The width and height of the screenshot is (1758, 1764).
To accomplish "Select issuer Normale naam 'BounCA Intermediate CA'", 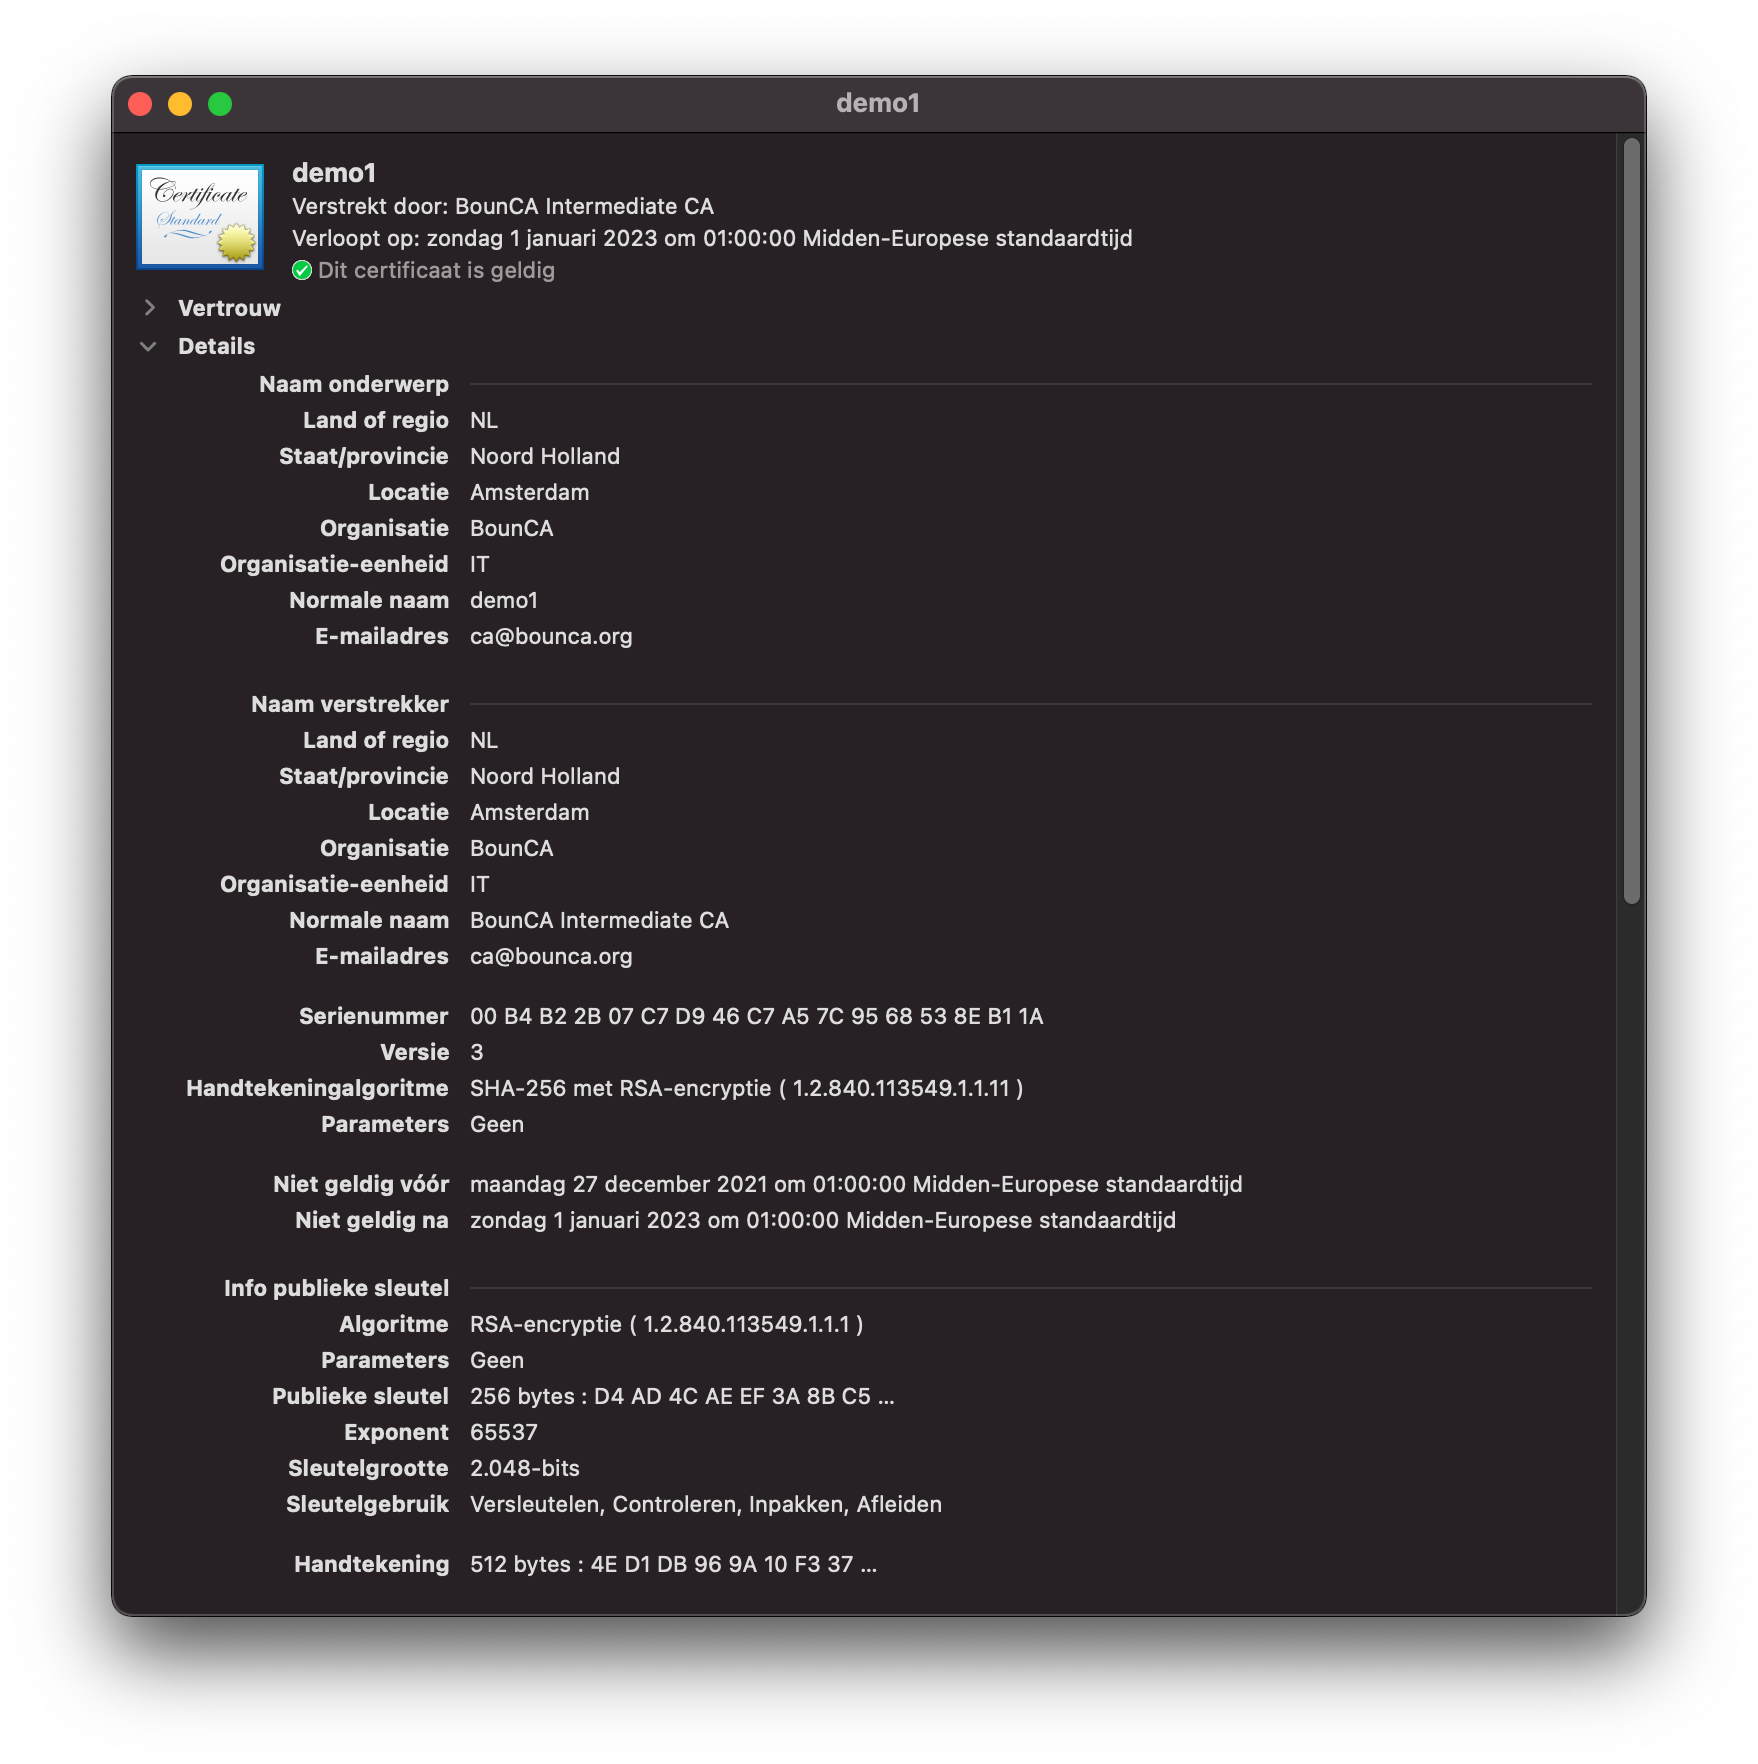I will [600, 921].
